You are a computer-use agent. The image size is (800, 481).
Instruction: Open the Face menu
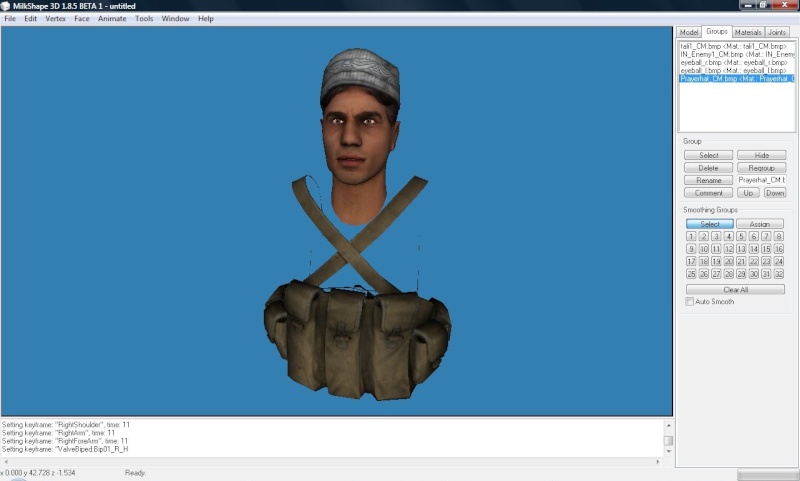tap(82, 18)
